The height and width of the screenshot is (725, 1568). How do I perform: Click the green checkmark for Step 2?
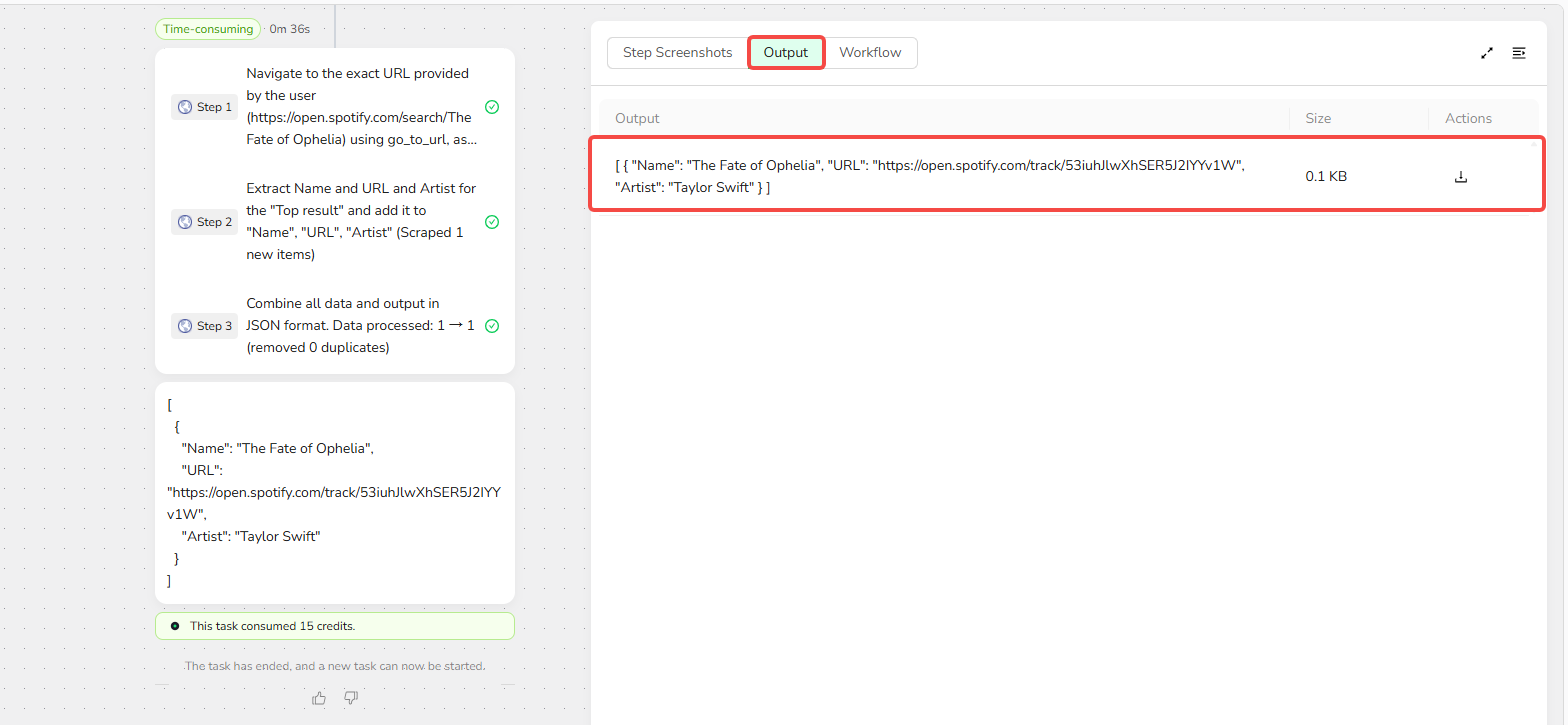[492, 222]
